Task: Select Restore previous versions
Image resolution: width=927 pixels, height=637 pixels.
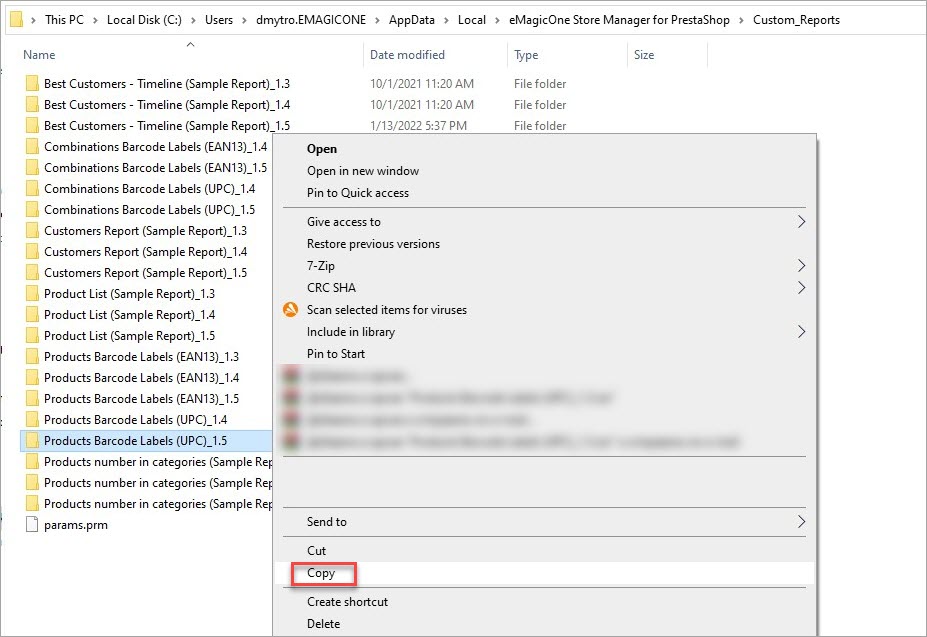Action: point(373,244)
